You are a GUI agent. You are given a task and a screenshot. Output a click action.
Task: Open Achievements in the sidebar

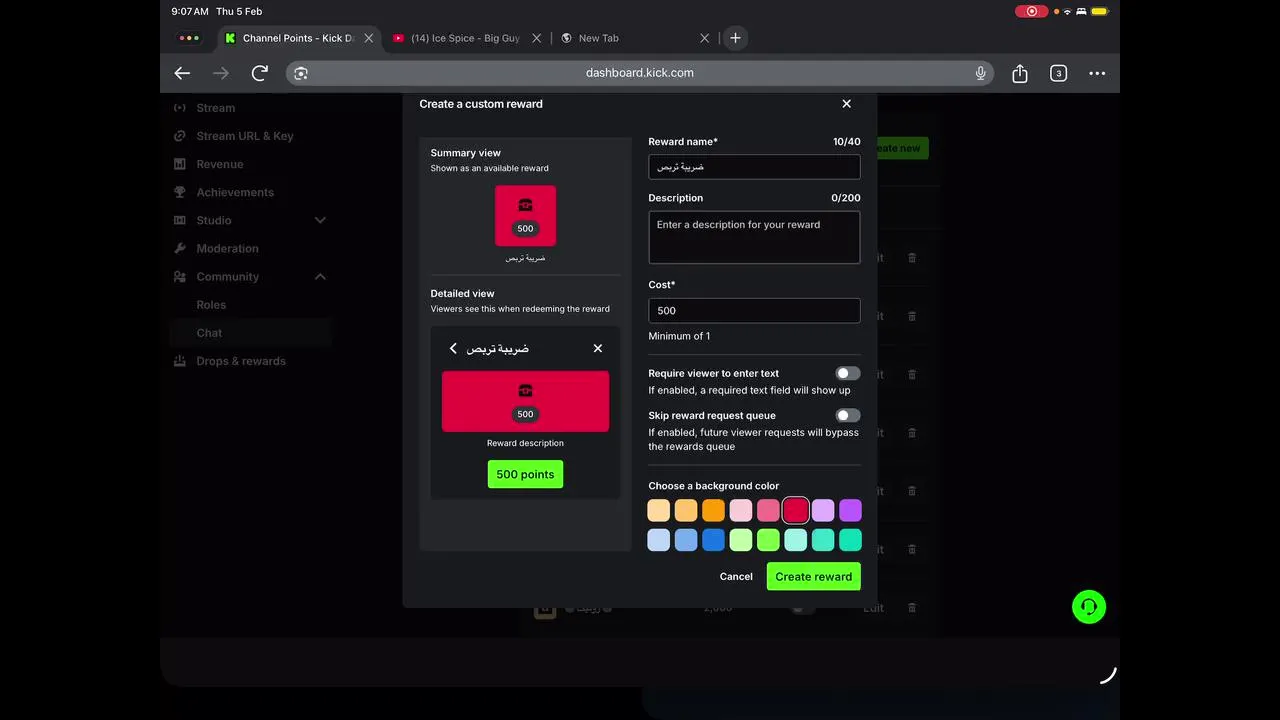pyautogui.click(x=235, y=192)
